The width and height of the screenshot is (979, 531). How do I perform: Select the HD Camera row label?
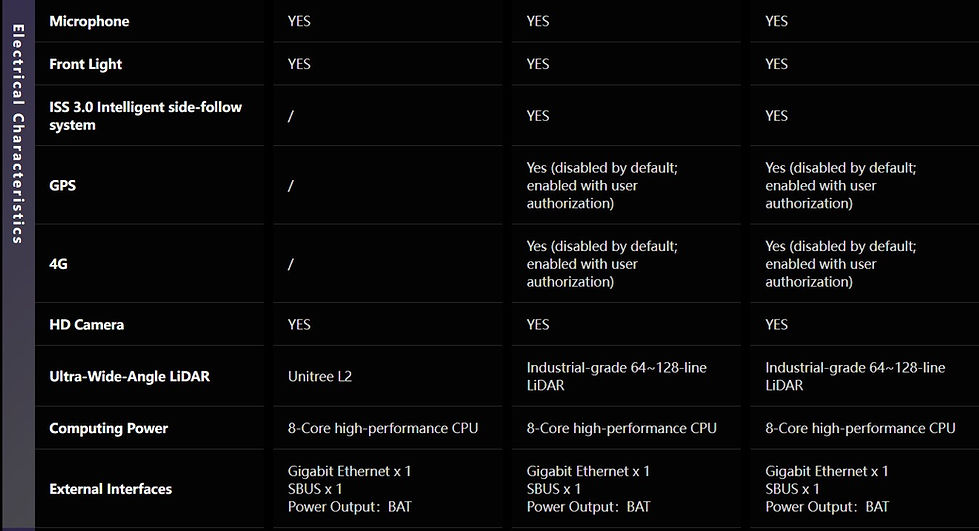(x=87, y=325)
